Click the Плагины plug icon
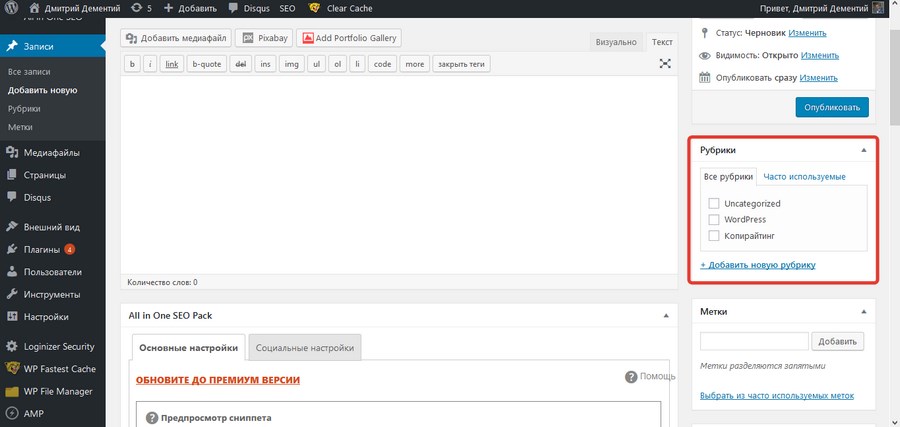The height and width of the screenshot is (427, 900). (12, 249)
